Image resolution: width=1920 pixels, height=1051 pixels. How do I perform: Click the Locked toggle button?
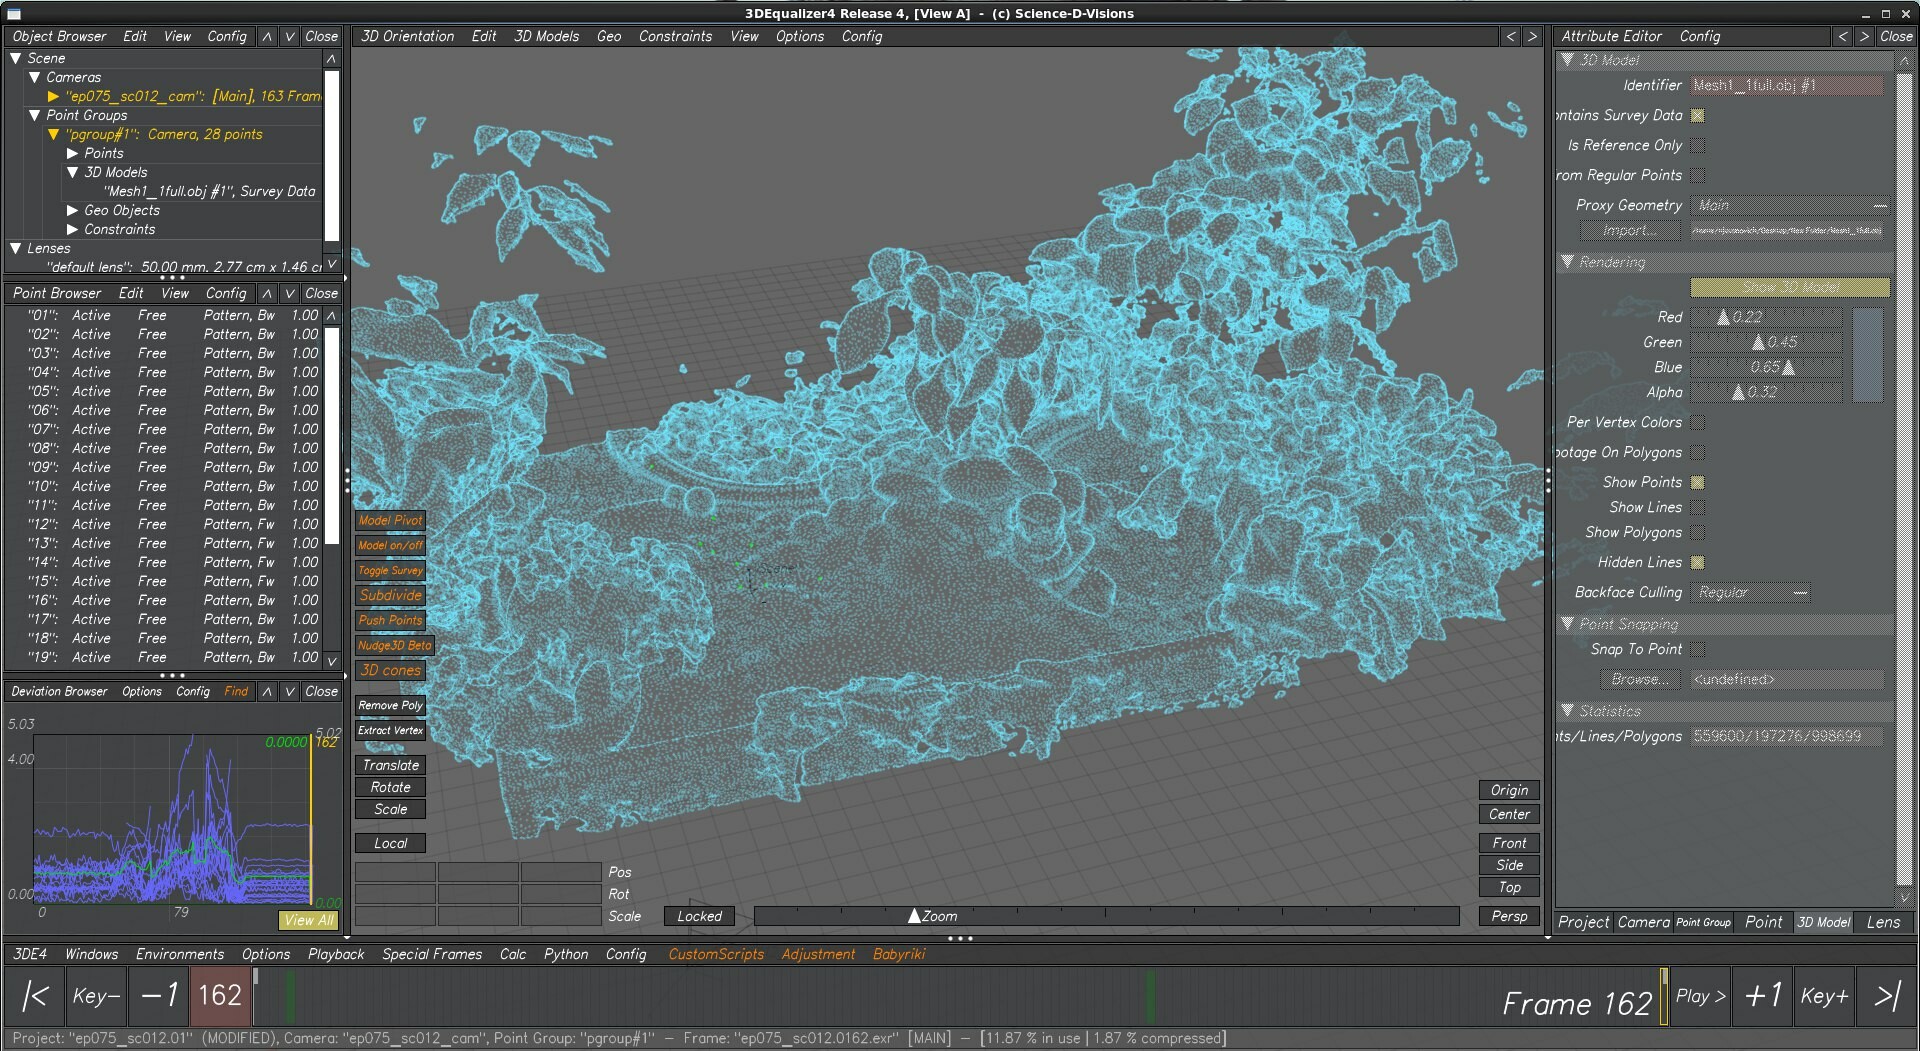pyautogui.click(x=699, y=916)
